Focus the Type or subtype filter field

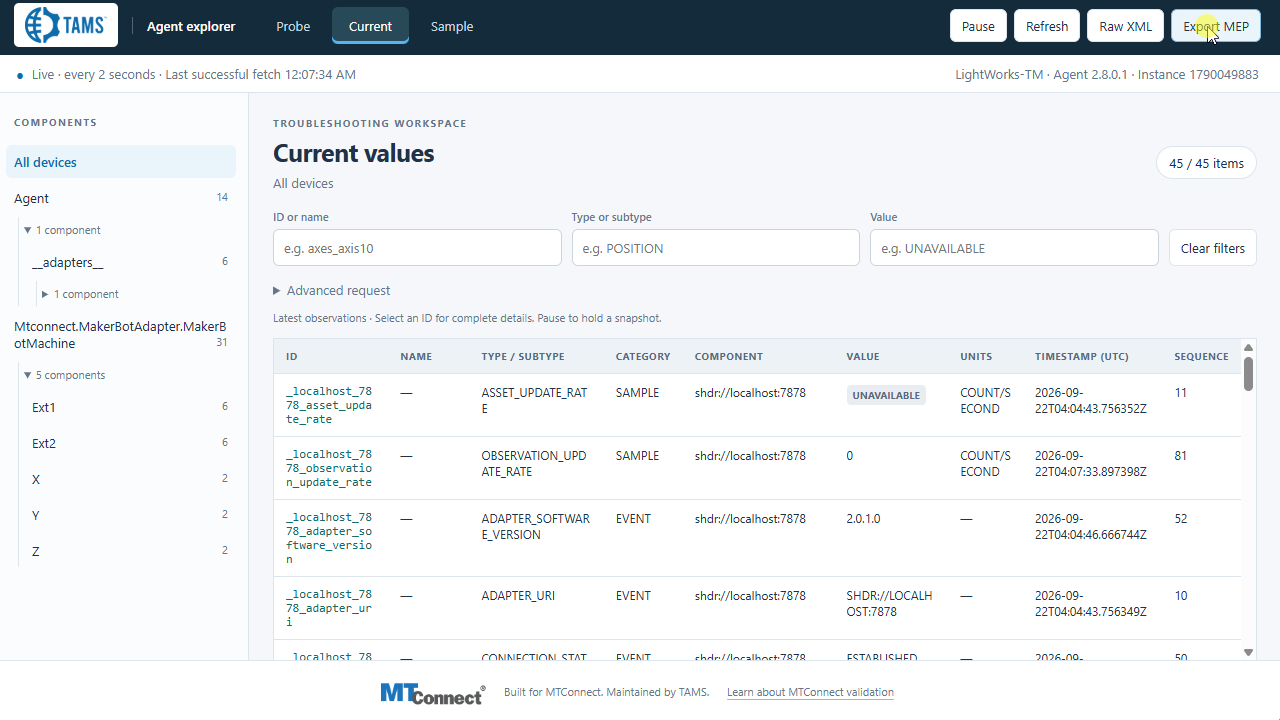click(x=716, y=248)
